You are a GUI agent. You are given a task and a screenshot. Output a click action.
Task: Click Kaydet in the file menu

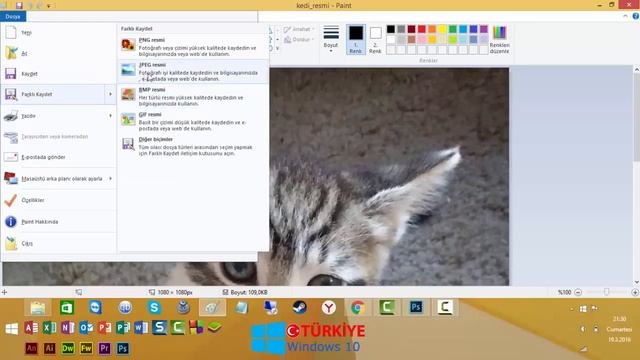click(58, 74)
